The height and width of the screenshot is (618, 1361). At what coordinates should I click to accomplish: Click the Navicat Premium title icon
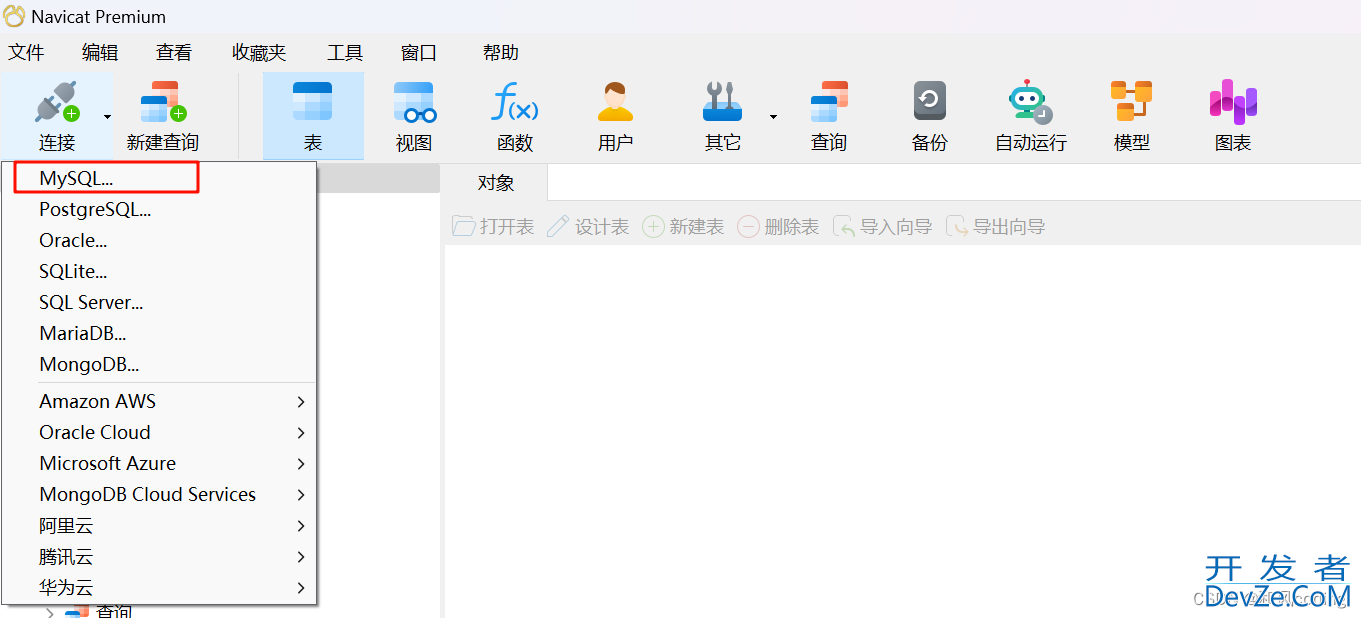click(x=15, y=17)
